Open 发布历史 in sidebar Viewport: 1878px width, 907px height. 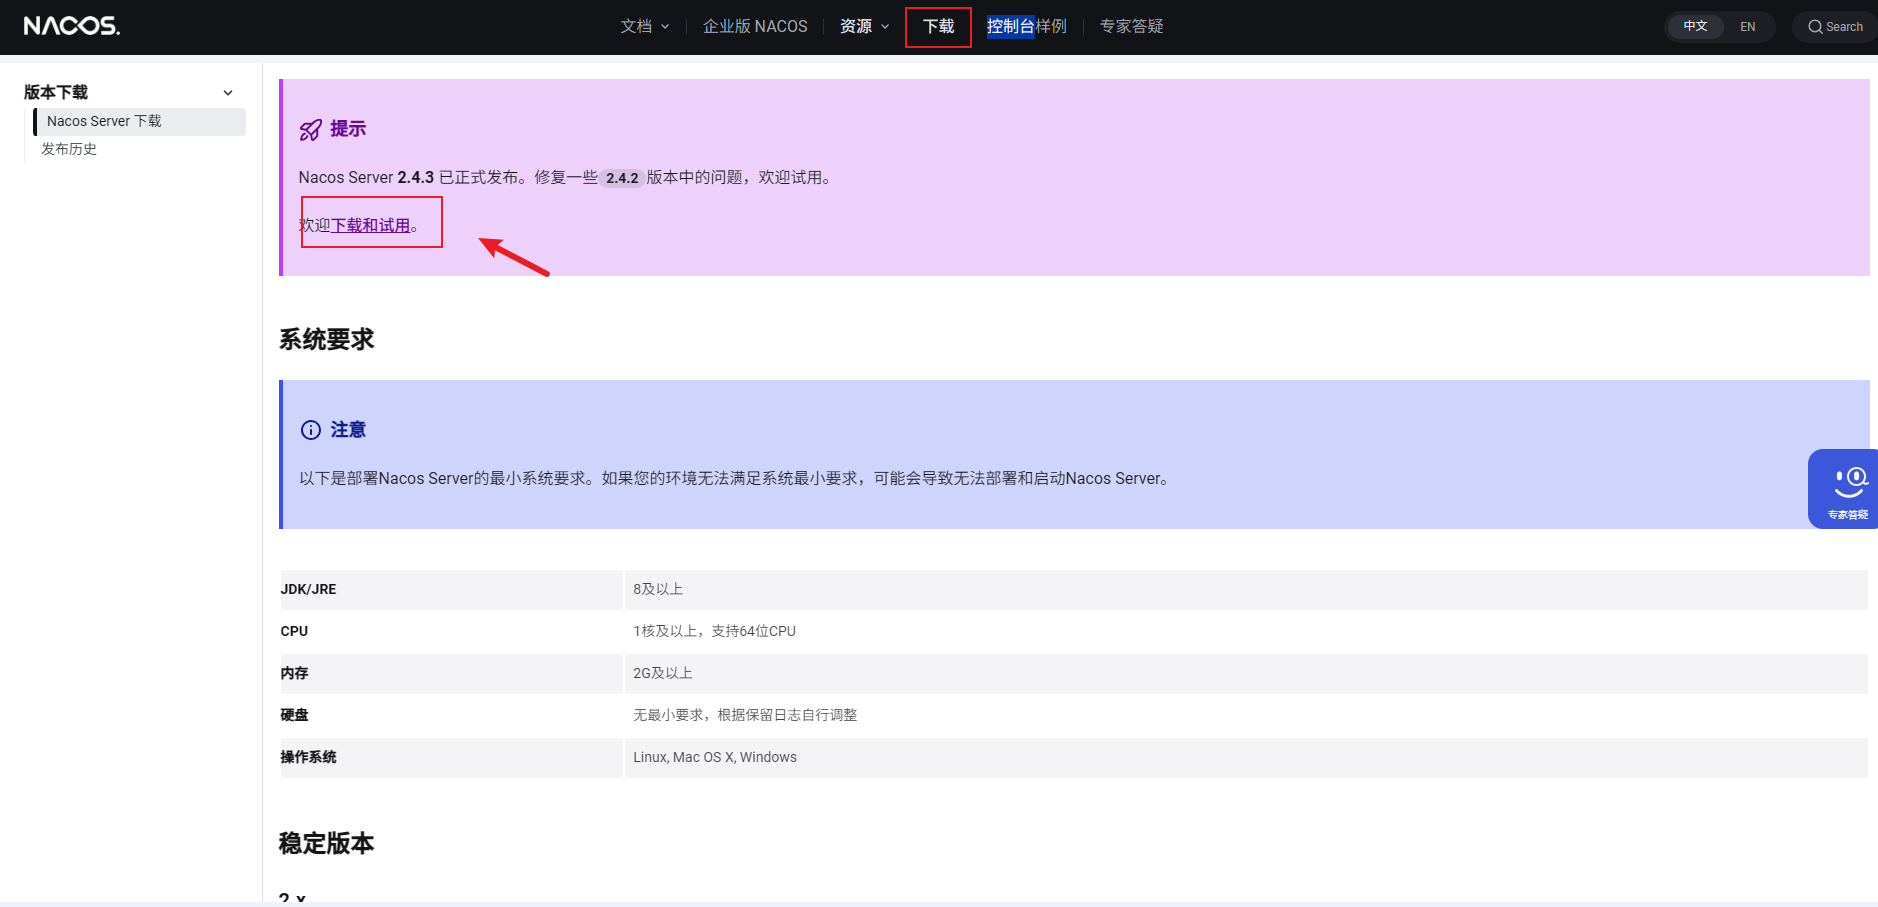pyautogui.click(x=69, y=149)
